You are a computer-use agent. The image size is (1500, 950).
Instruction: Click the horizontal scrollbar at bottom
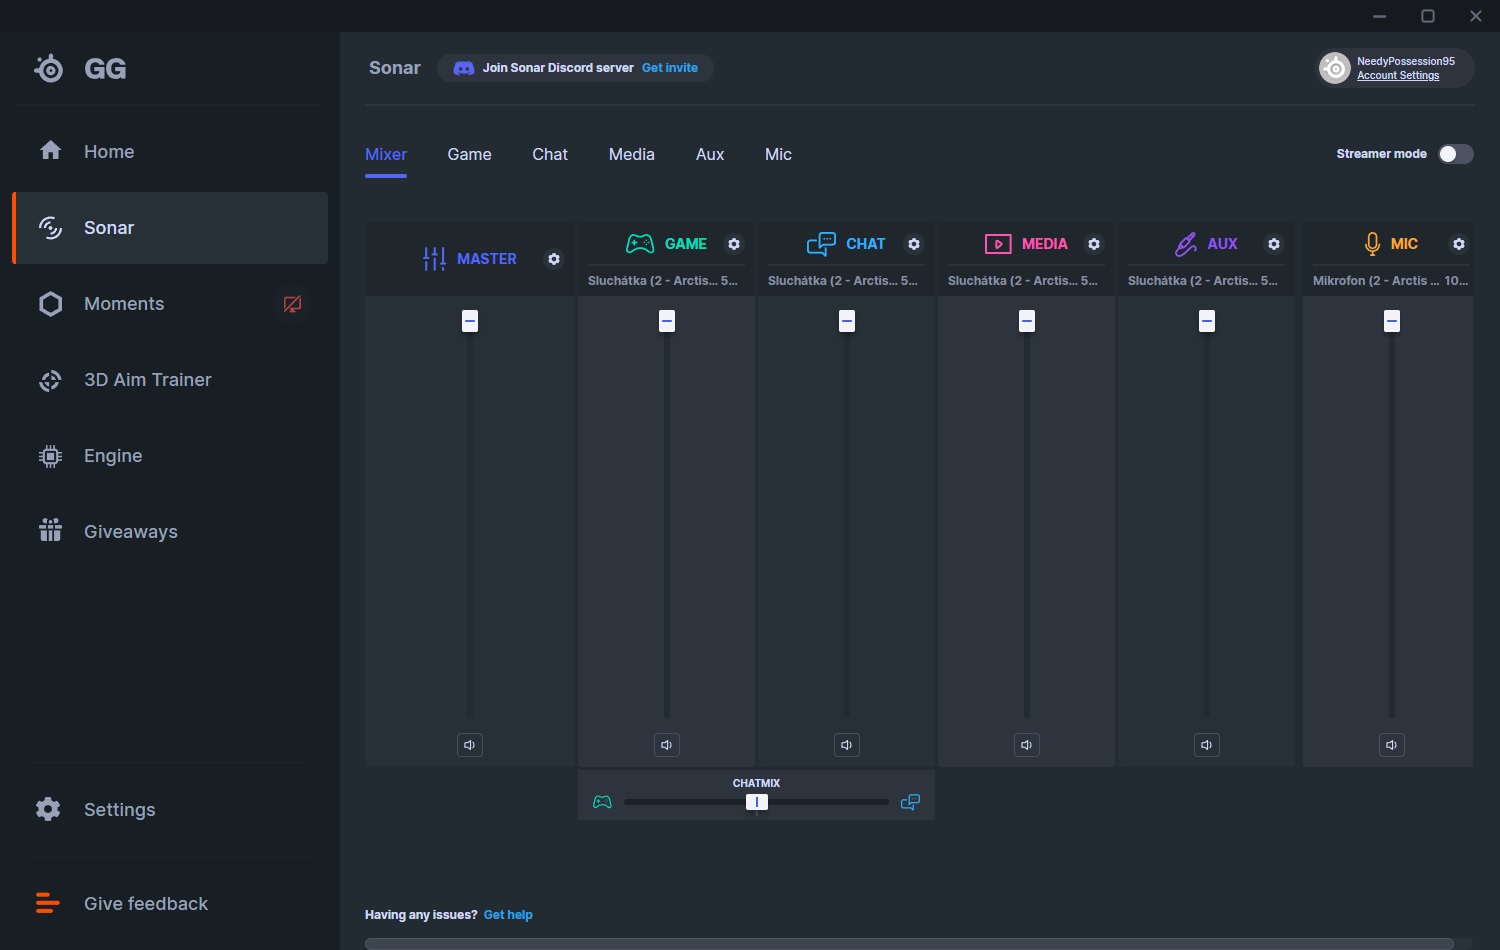(909, 944)
